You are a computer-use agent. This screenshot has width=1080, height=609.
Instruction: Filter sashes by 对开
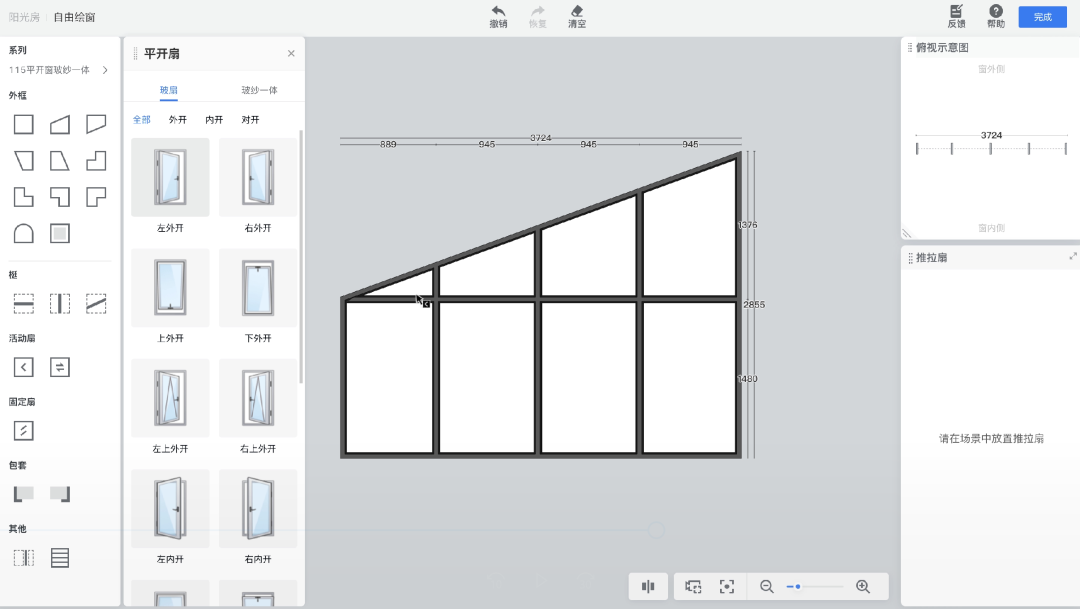[251, 119]
